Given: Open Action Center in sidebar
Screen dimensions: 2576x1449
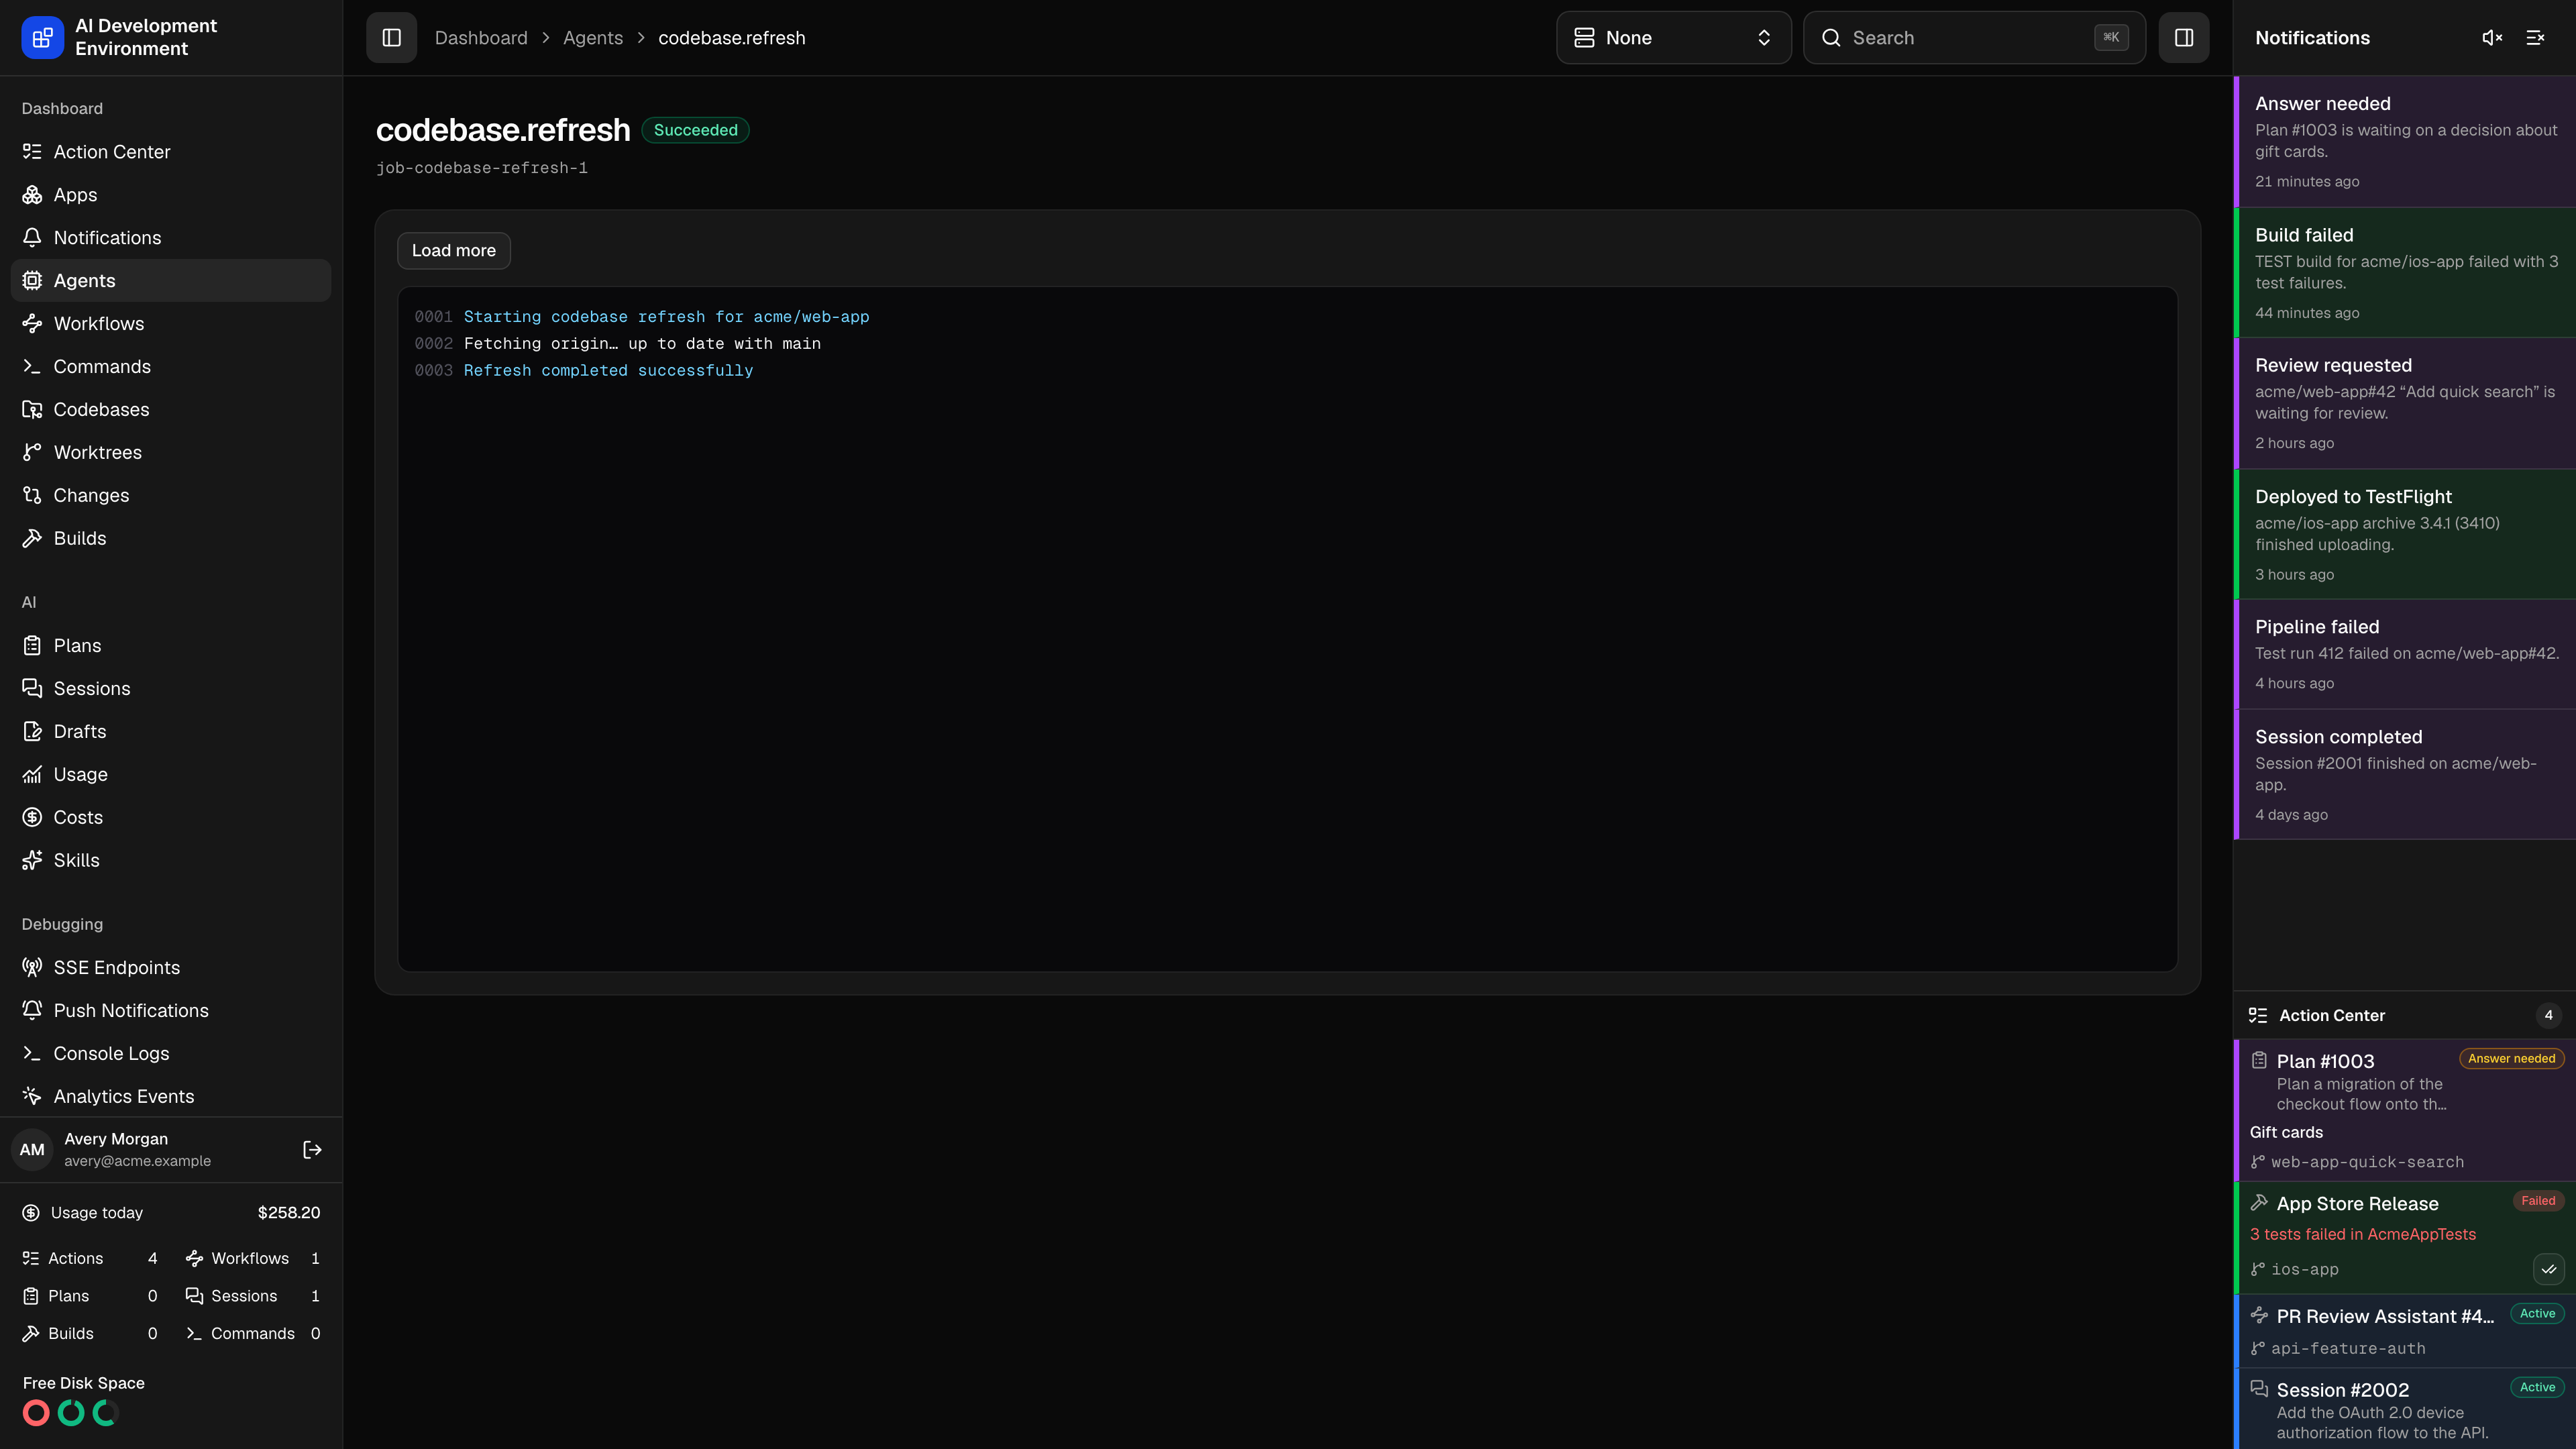Looking at the screenshot, I should pyautogui.click(x=171, y=152).
